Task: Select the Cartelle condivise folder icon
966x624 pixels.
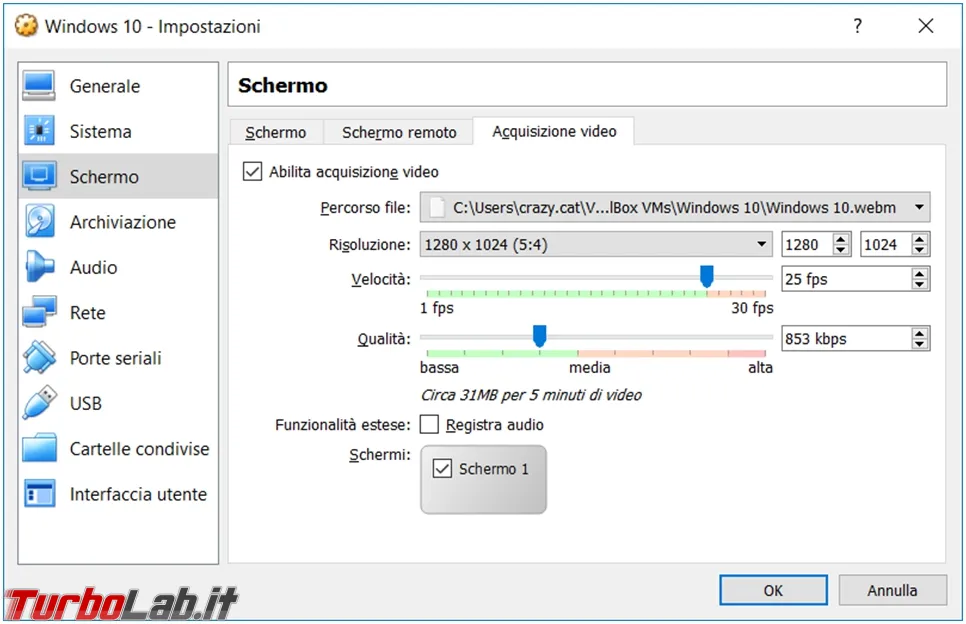Action: pos(39,448)
